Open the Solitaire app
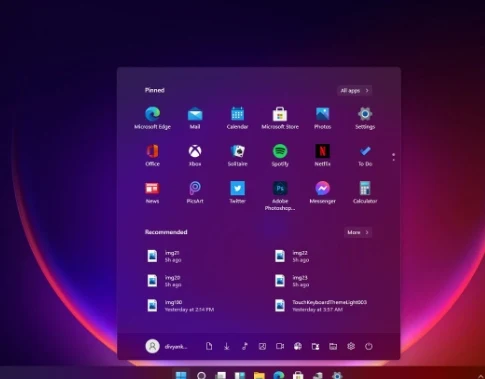 [x=237, y=155]
